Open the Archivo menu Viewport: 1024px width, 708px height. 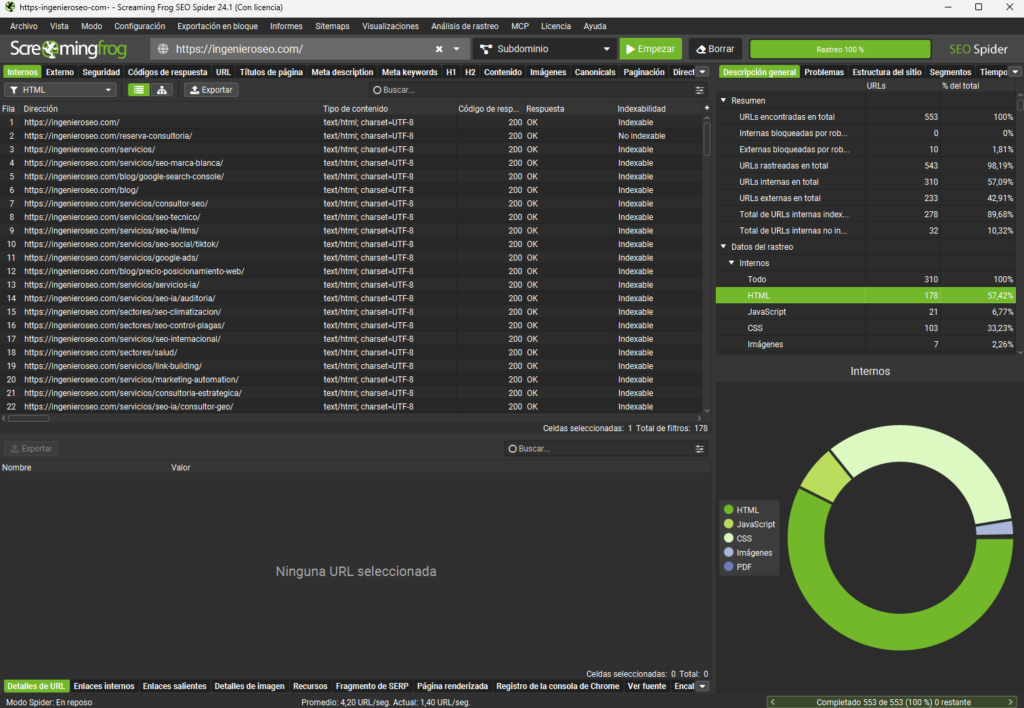tap(24, 26)
